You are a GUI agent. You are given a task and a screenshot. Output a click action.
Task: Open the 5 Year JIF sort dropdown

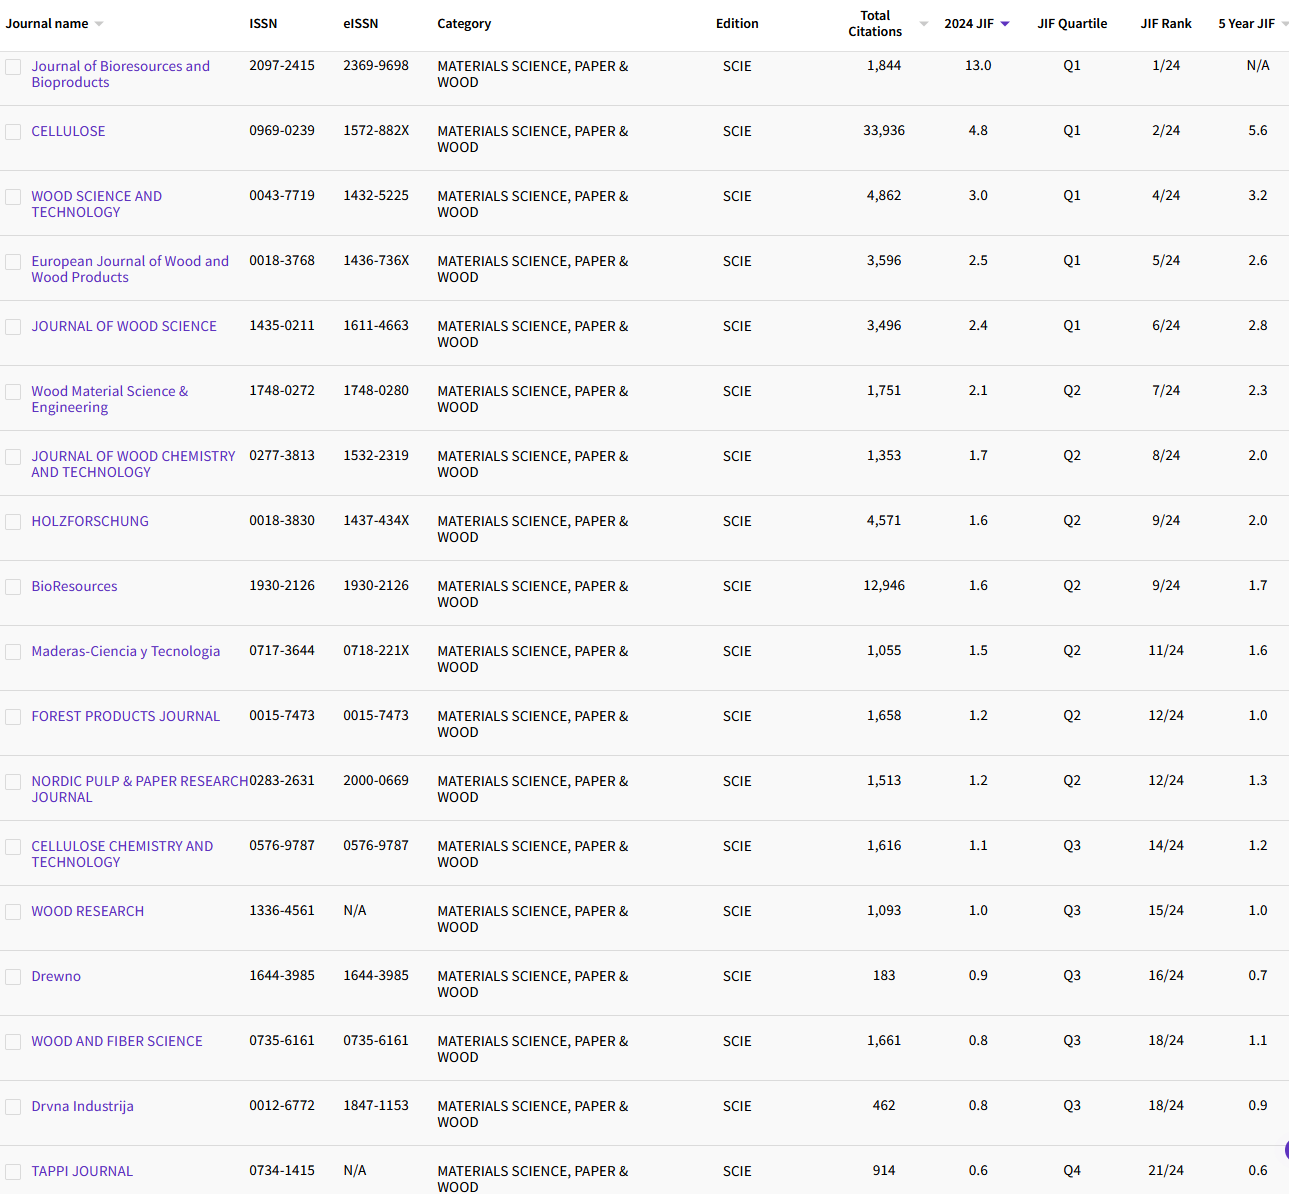1283,23
